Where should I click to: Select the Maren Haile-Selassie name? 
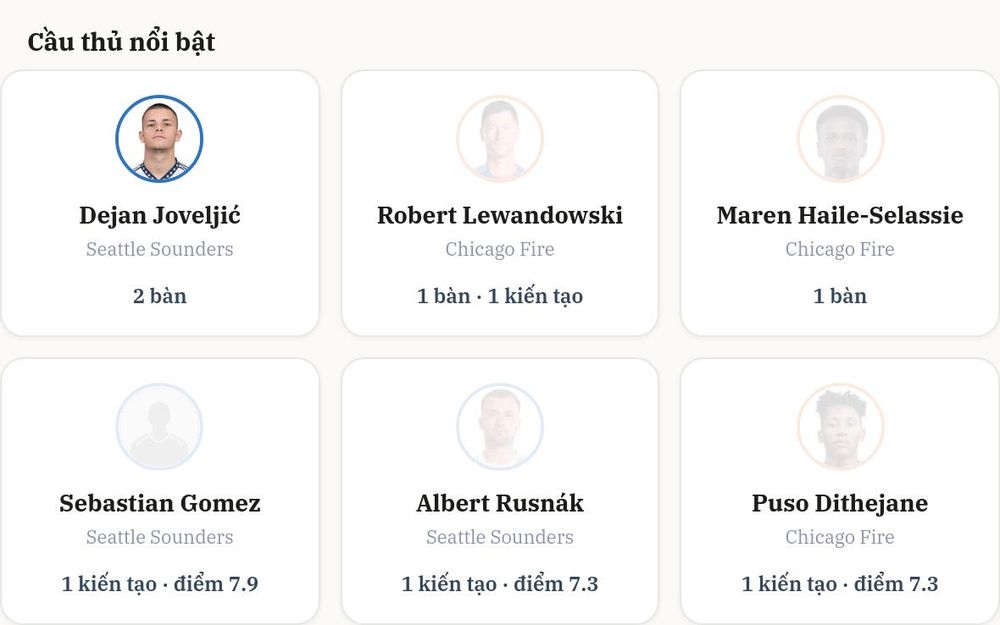tap(840, 216)
